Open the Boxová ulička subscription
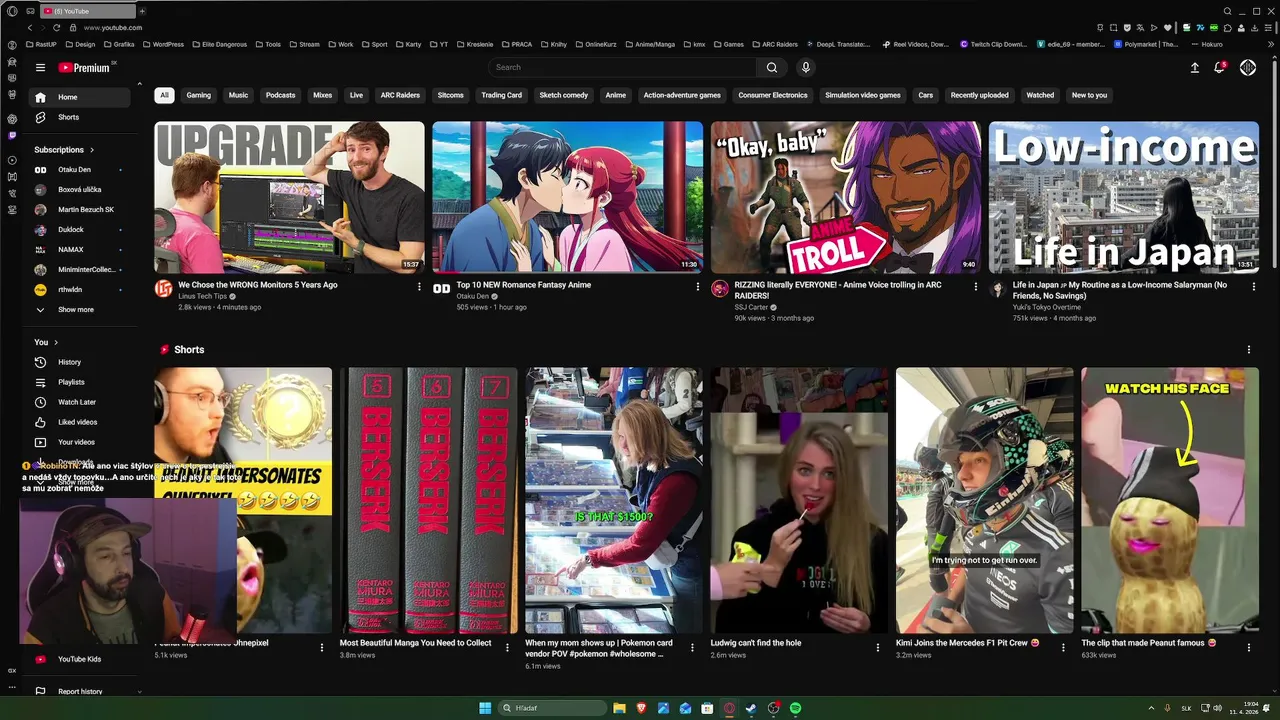 [x=80, y=190]
